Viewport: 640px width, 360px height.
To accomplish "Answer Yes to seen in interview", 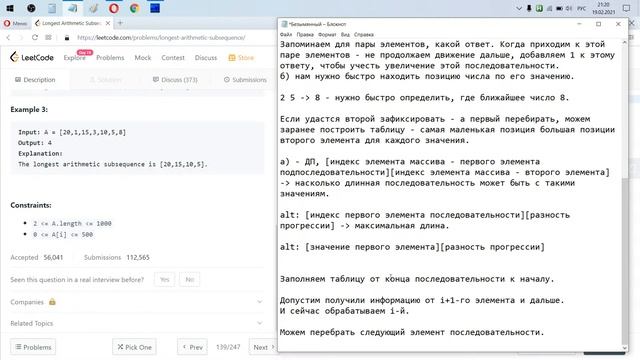I will (164, 280).
